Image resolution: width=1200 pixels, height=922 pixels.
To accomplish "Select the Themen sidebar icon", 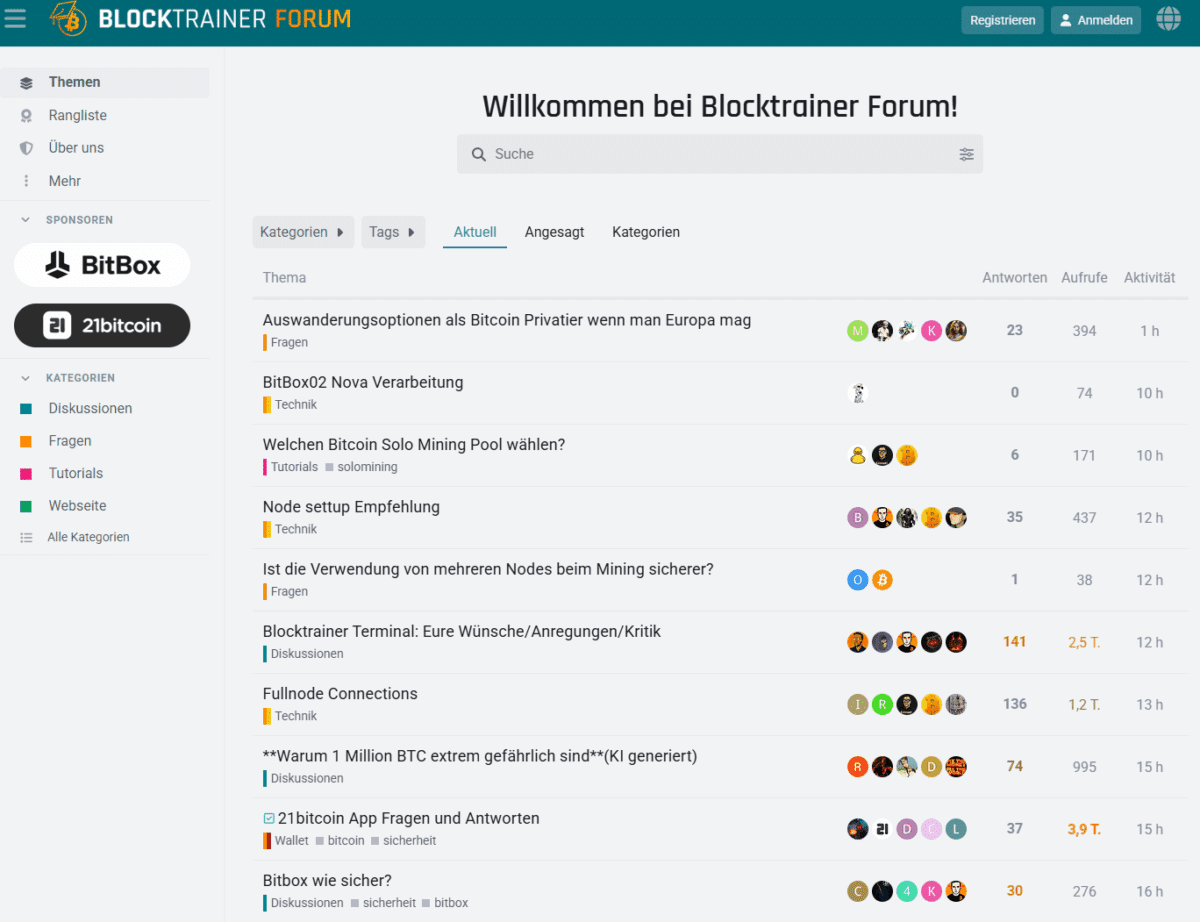I will pos(27,83).
